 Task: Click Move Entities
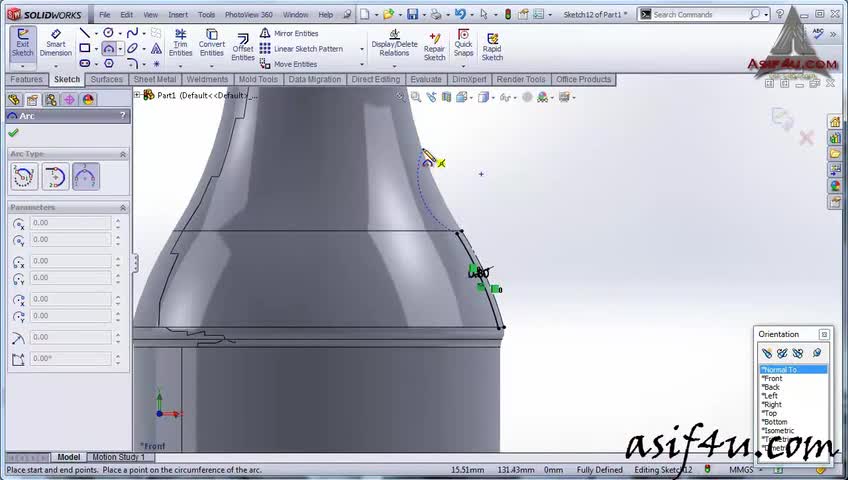(x=288, y=64)
